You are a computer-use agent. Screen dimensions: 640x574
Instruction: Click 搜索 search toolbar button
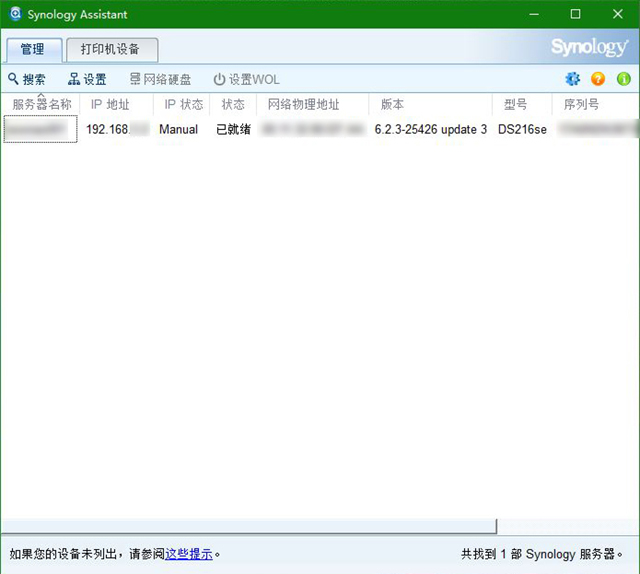pos(27,79)
